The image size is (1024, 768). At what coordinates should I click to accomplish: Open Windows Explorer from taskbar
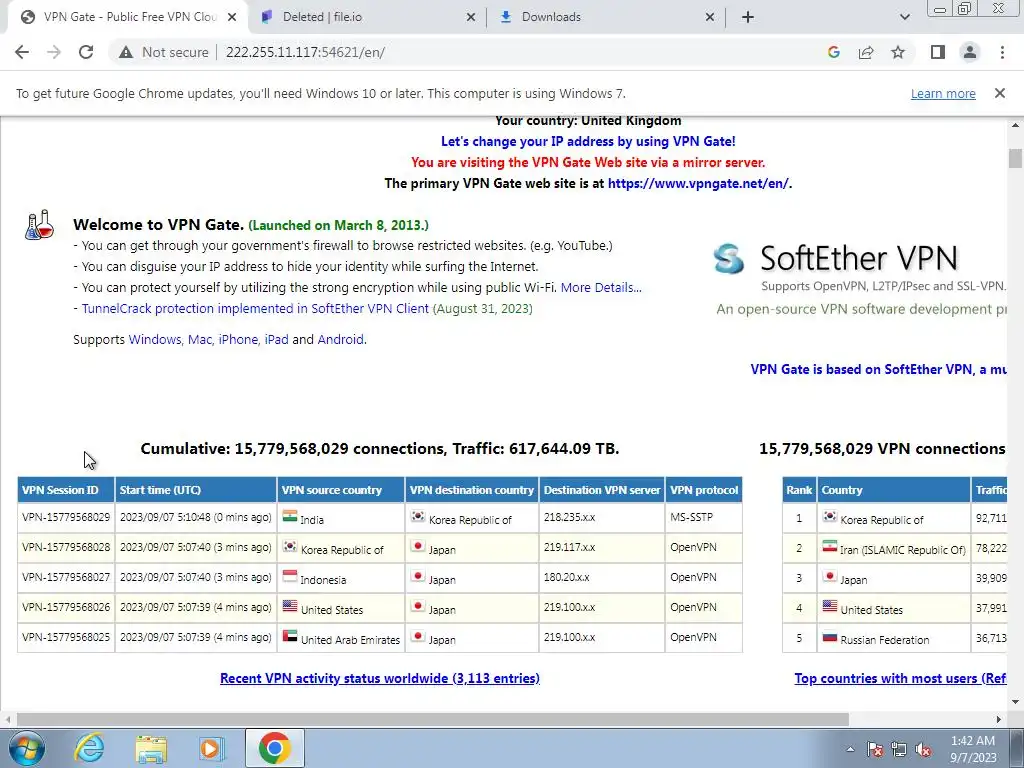point(151,748)
